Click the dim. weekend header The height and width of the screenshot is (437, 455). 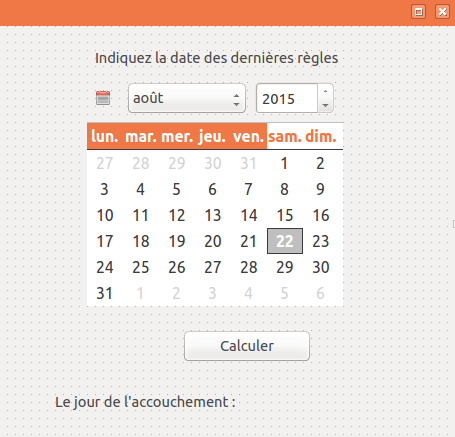tap(321, 136)
